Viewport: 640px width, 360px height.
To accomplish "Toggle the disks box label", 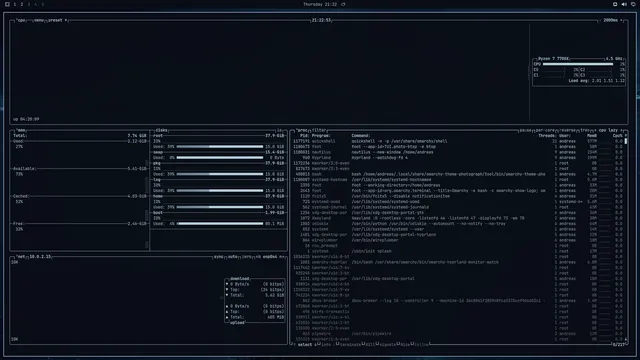I will click(161, 130).
